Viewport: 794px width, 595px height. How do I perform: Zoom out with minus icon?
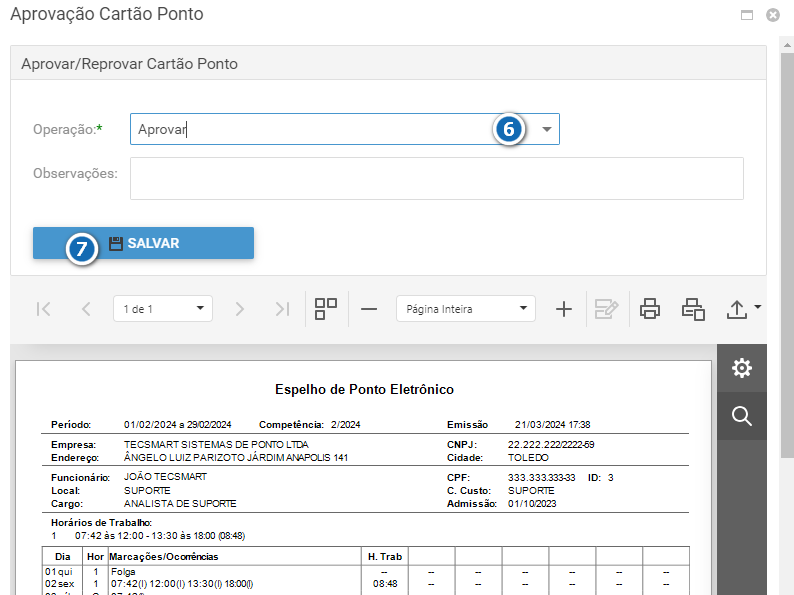[x=369, y=309]
